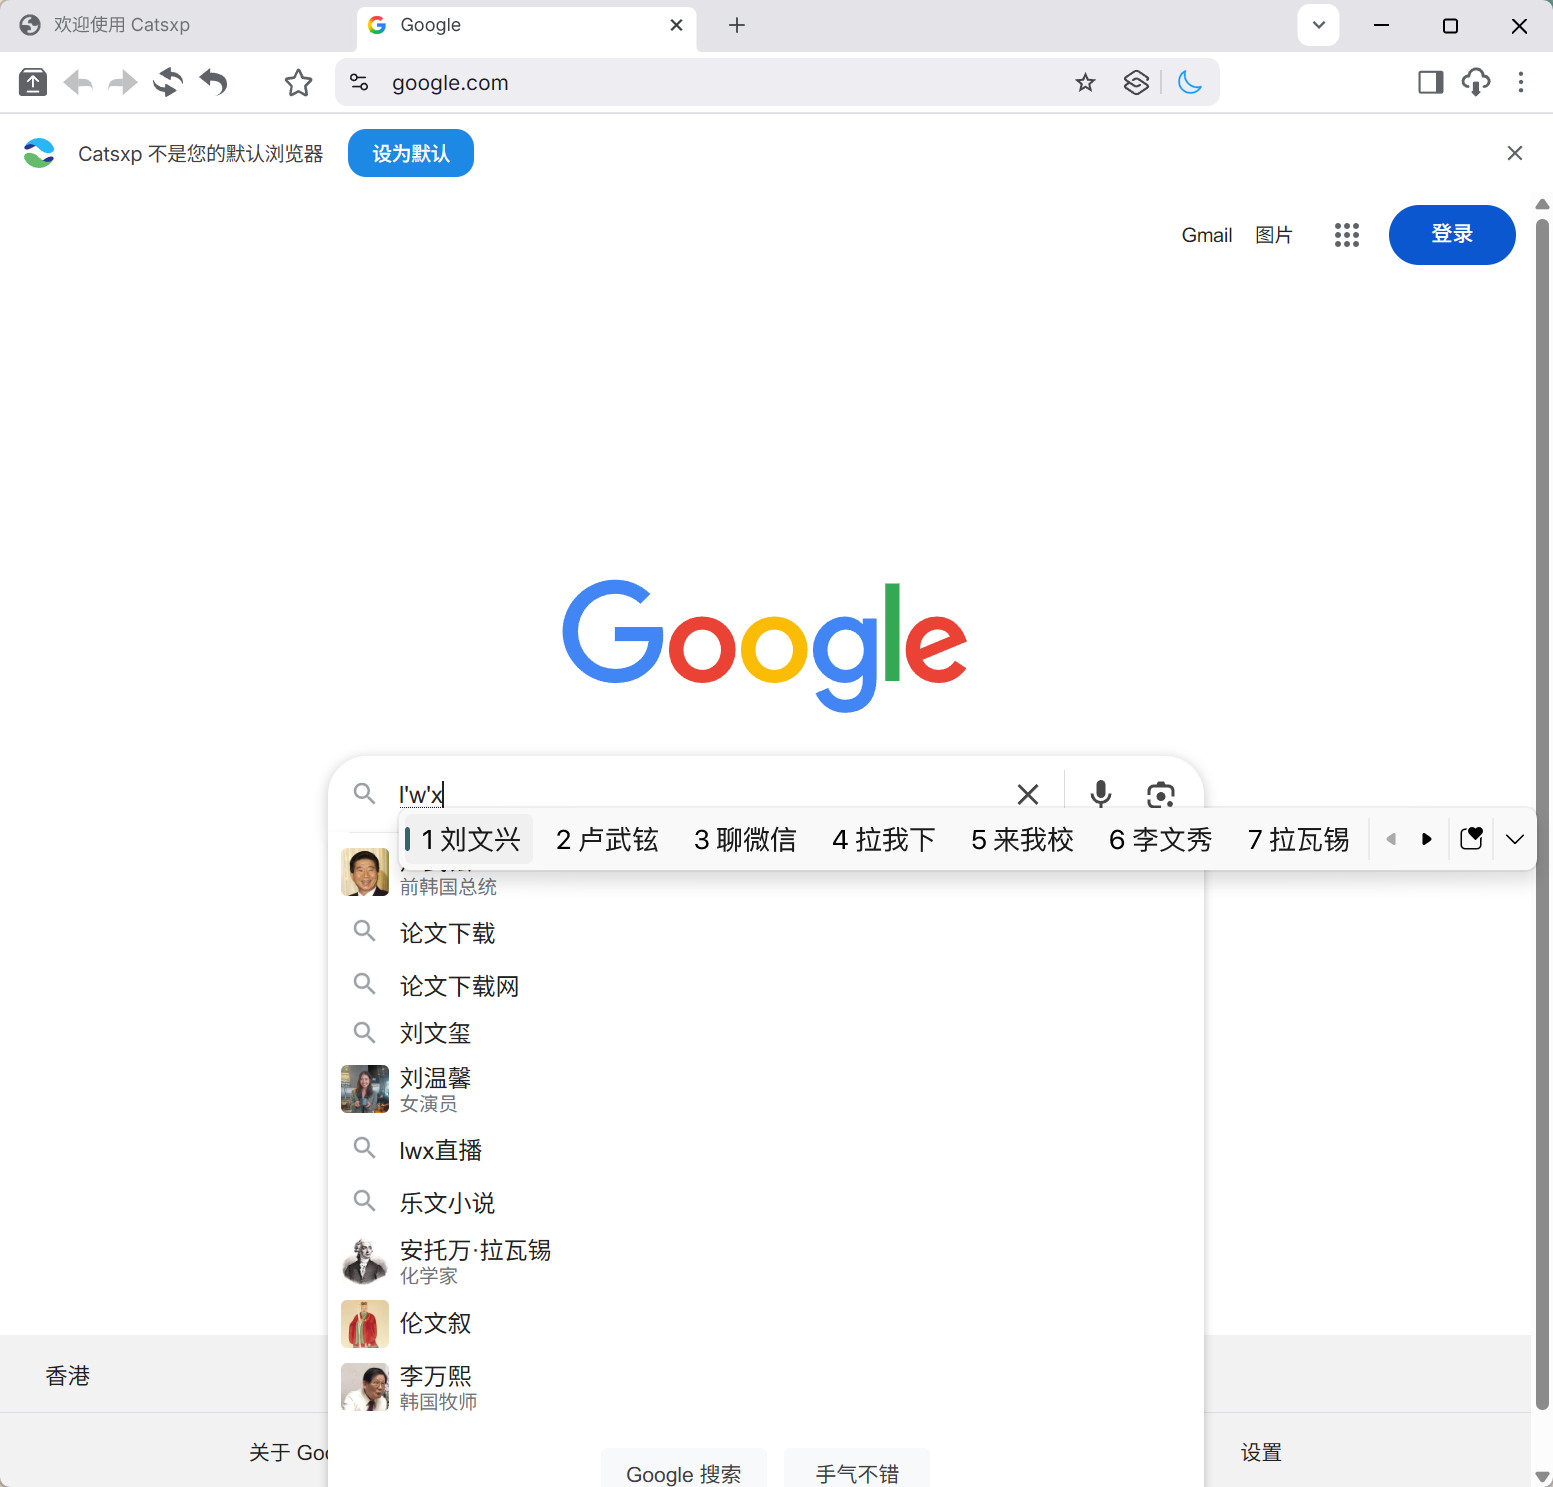Select the lwx直播 suggestion

[x=766, y=1150]
